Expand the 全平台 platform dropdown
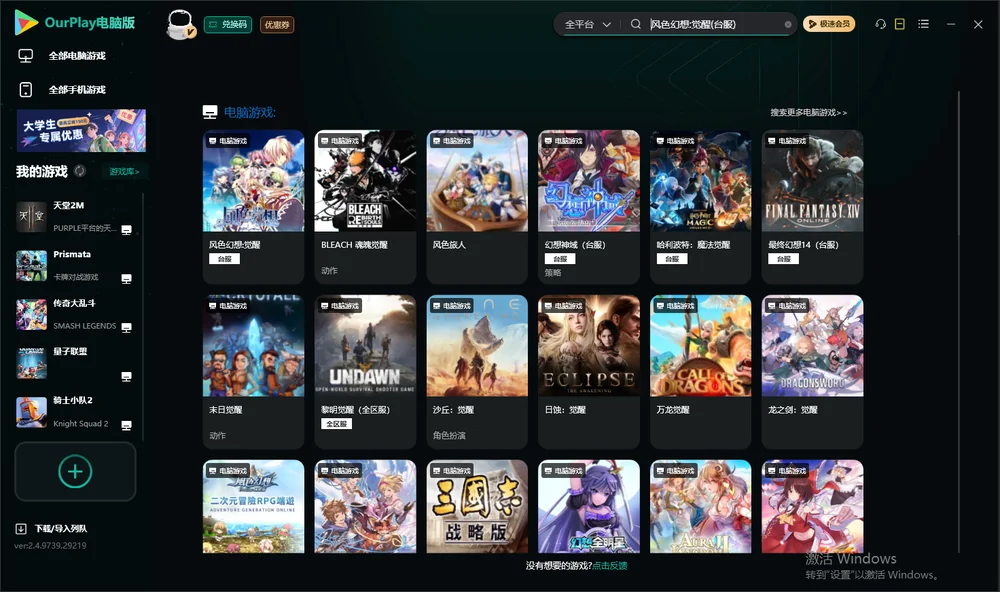This screenshot has height=592, width=1000. (x=588, y=24)
